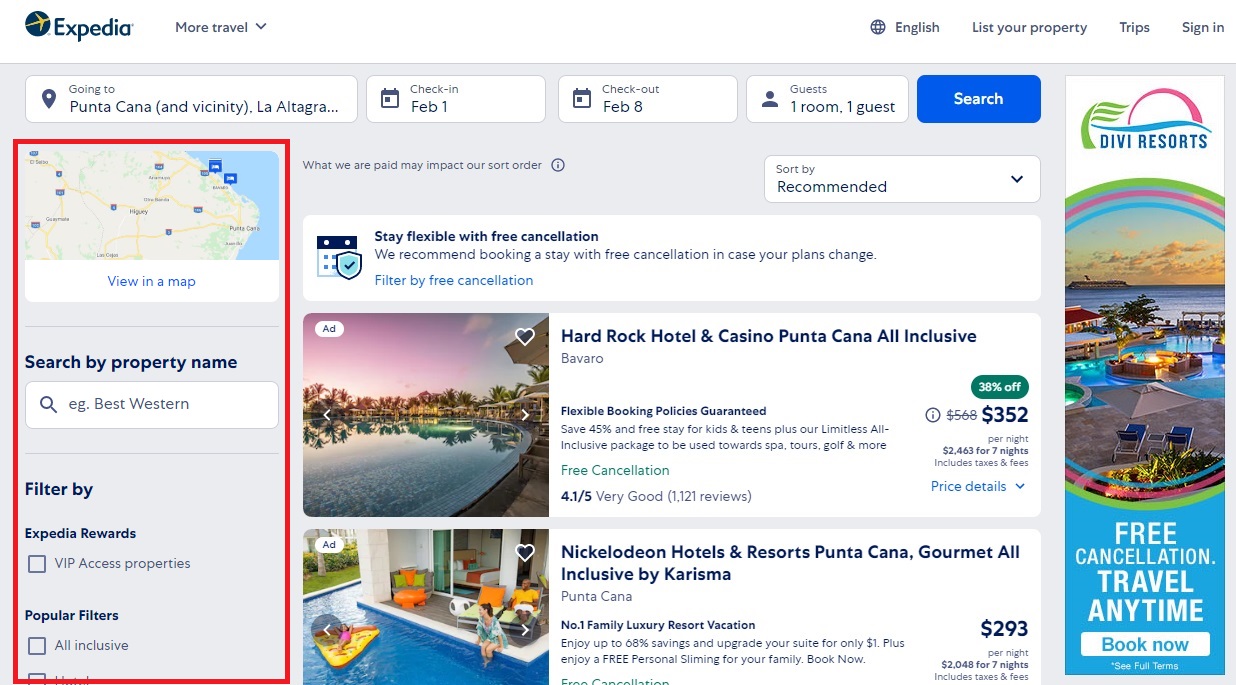This screenshot has width=1236, height=685.
Task: Save Nickelodeon Hotels with heart icon
Action: click(525, 553)
